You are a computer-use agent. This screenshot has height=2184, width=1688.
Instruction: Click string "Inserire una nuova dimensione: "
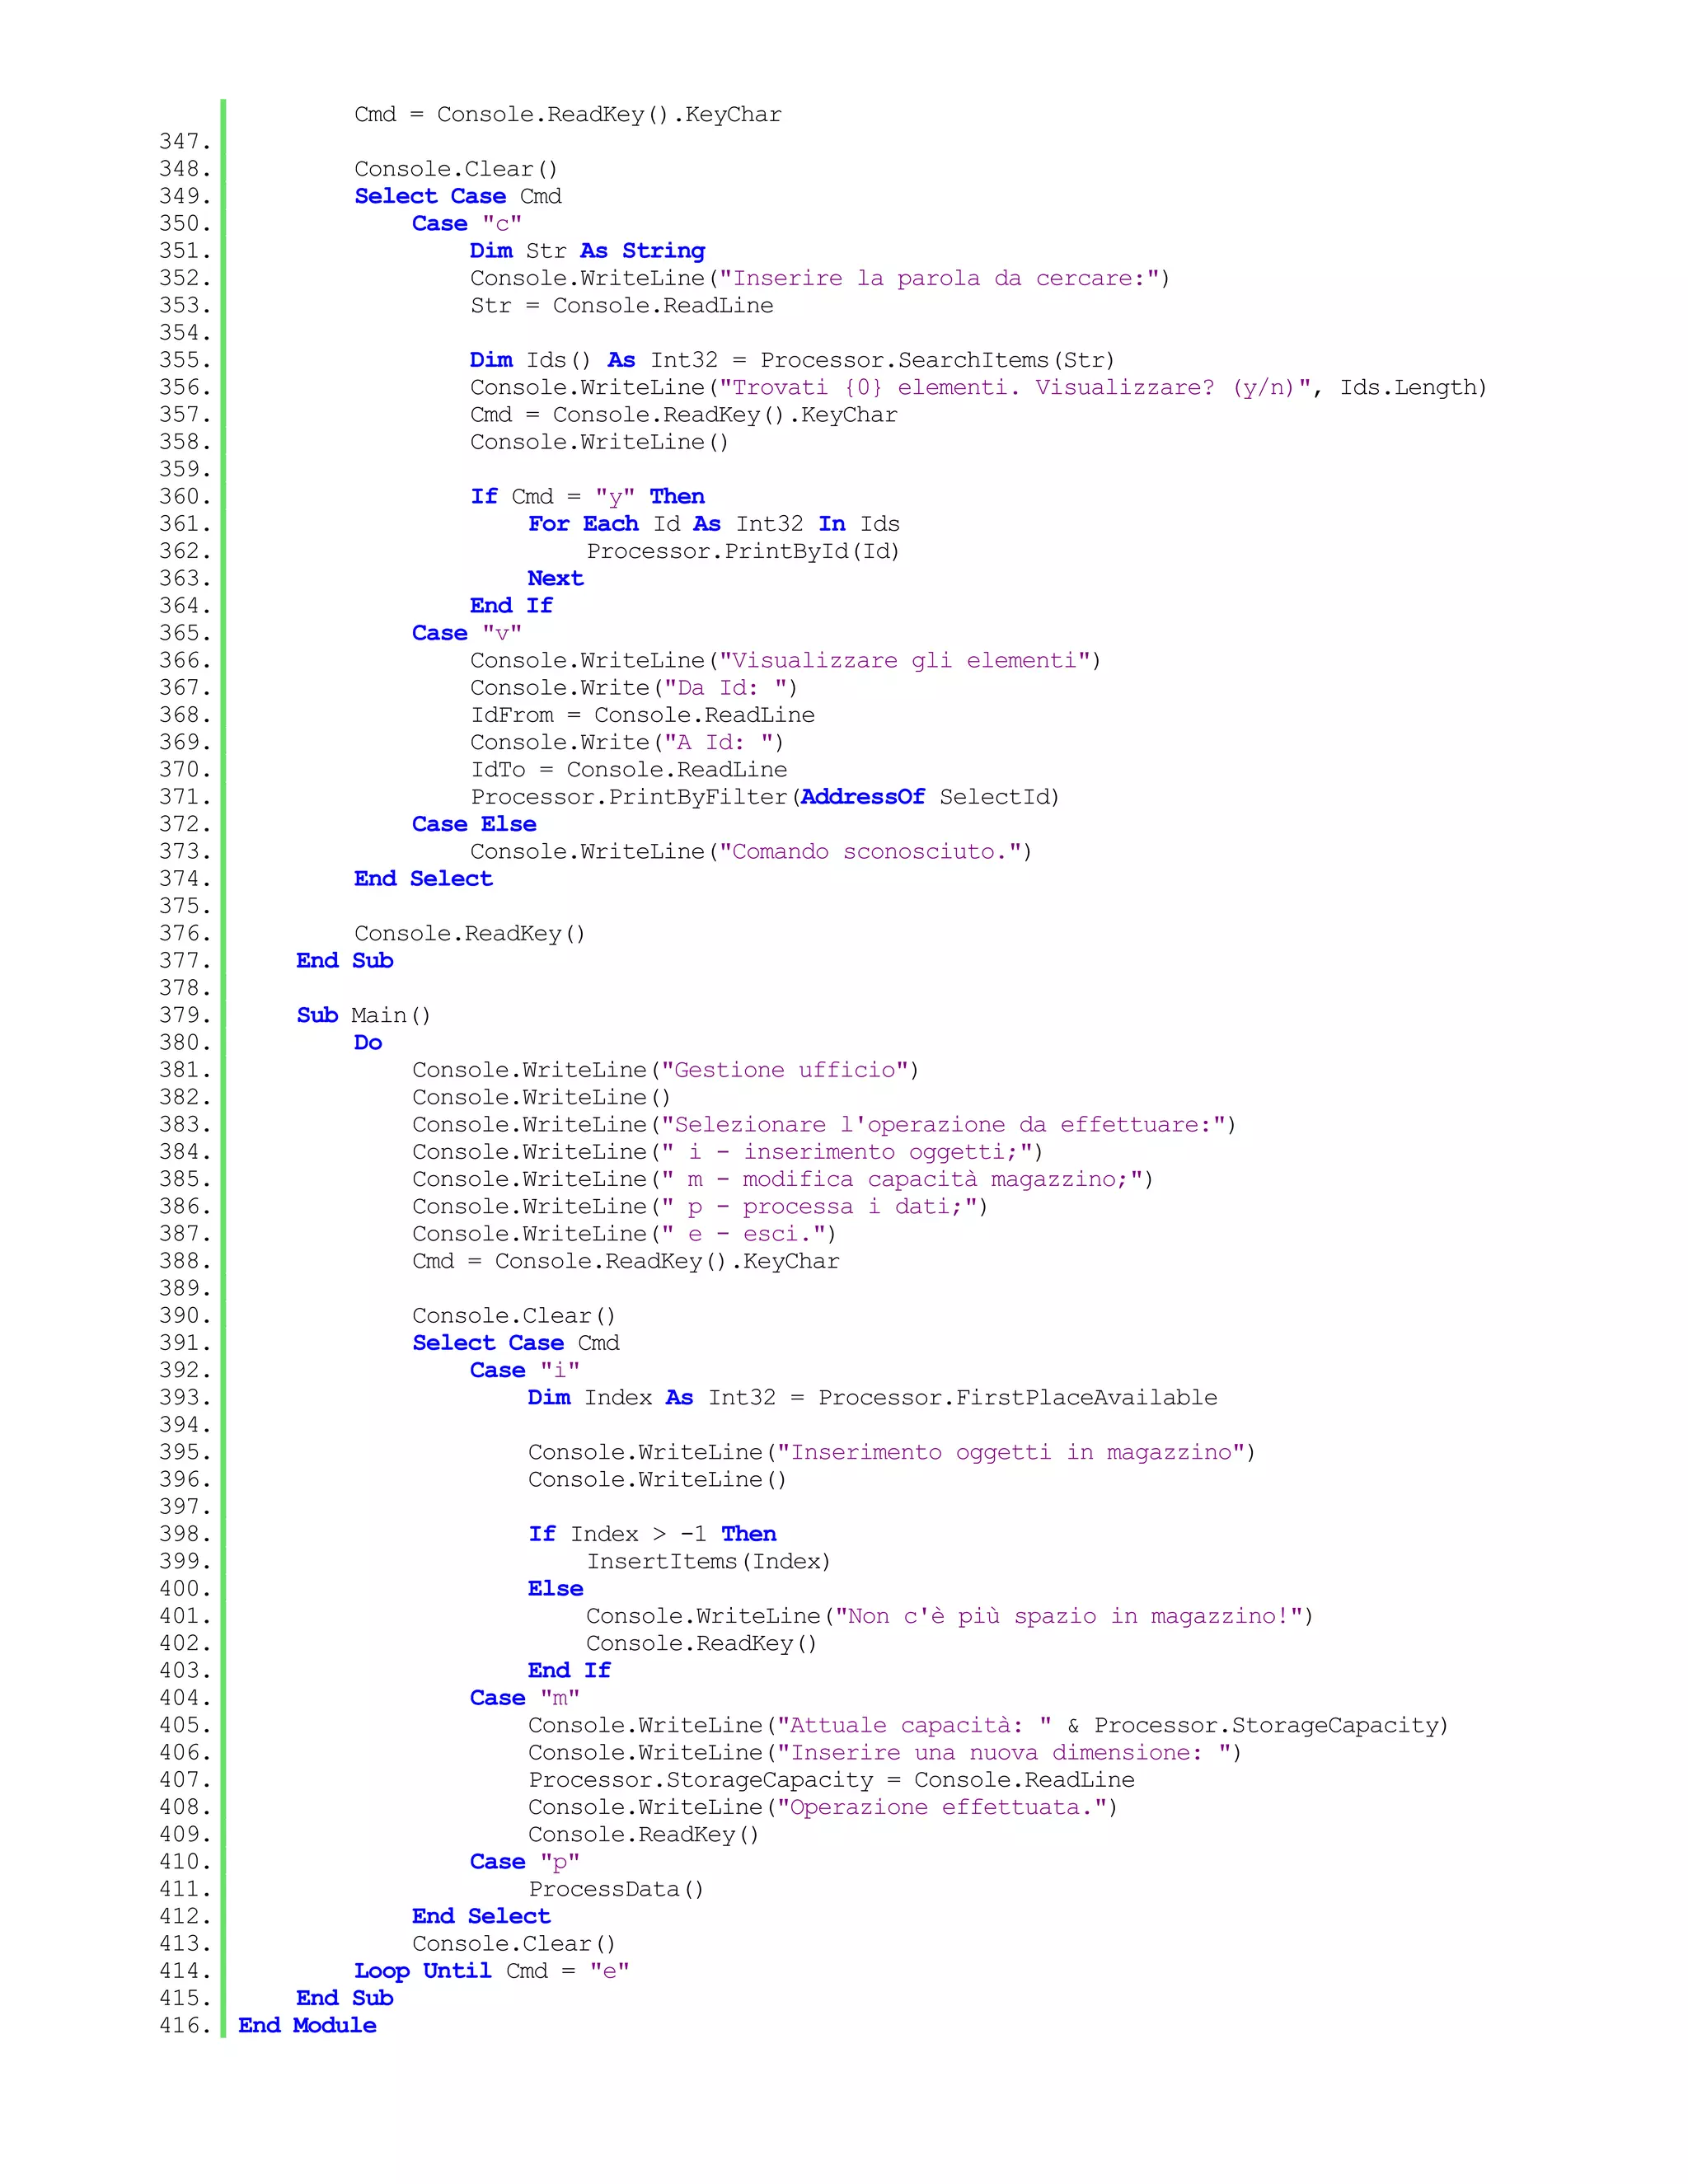[x=1004, y=1752]
